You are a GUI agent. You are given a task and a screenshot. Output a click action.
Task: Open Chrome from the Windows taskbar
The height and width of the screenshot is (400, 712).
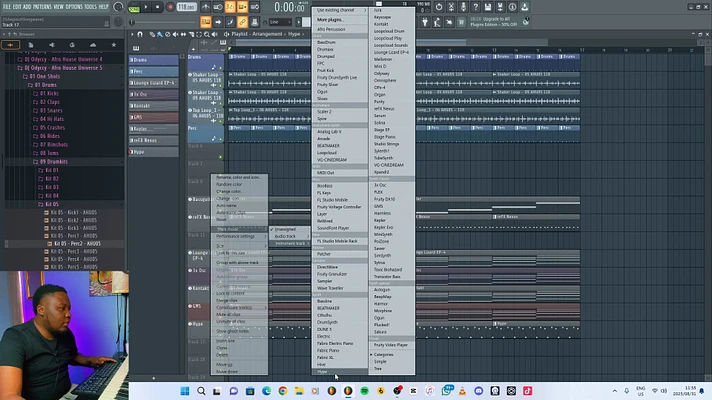coord(282,391)
